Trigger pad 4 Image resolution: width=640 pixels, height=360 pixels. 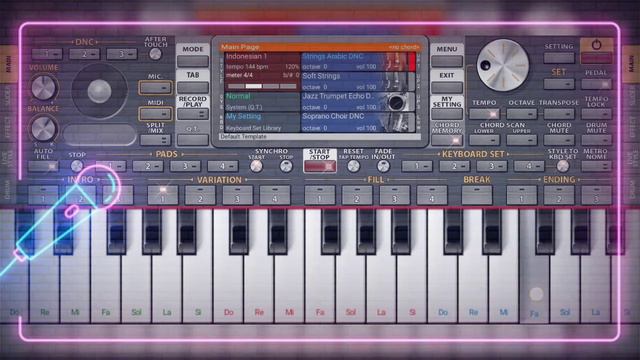click(x=222, y=166)
